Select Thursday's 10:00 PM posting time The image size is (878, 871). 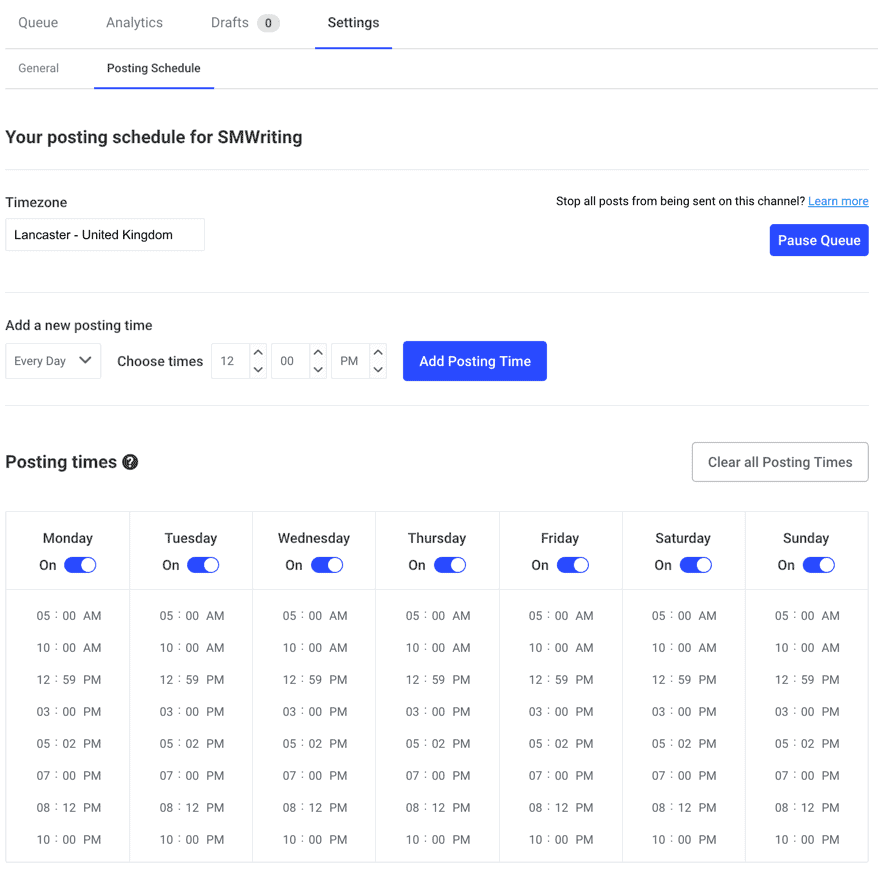[x=438, y=840]
